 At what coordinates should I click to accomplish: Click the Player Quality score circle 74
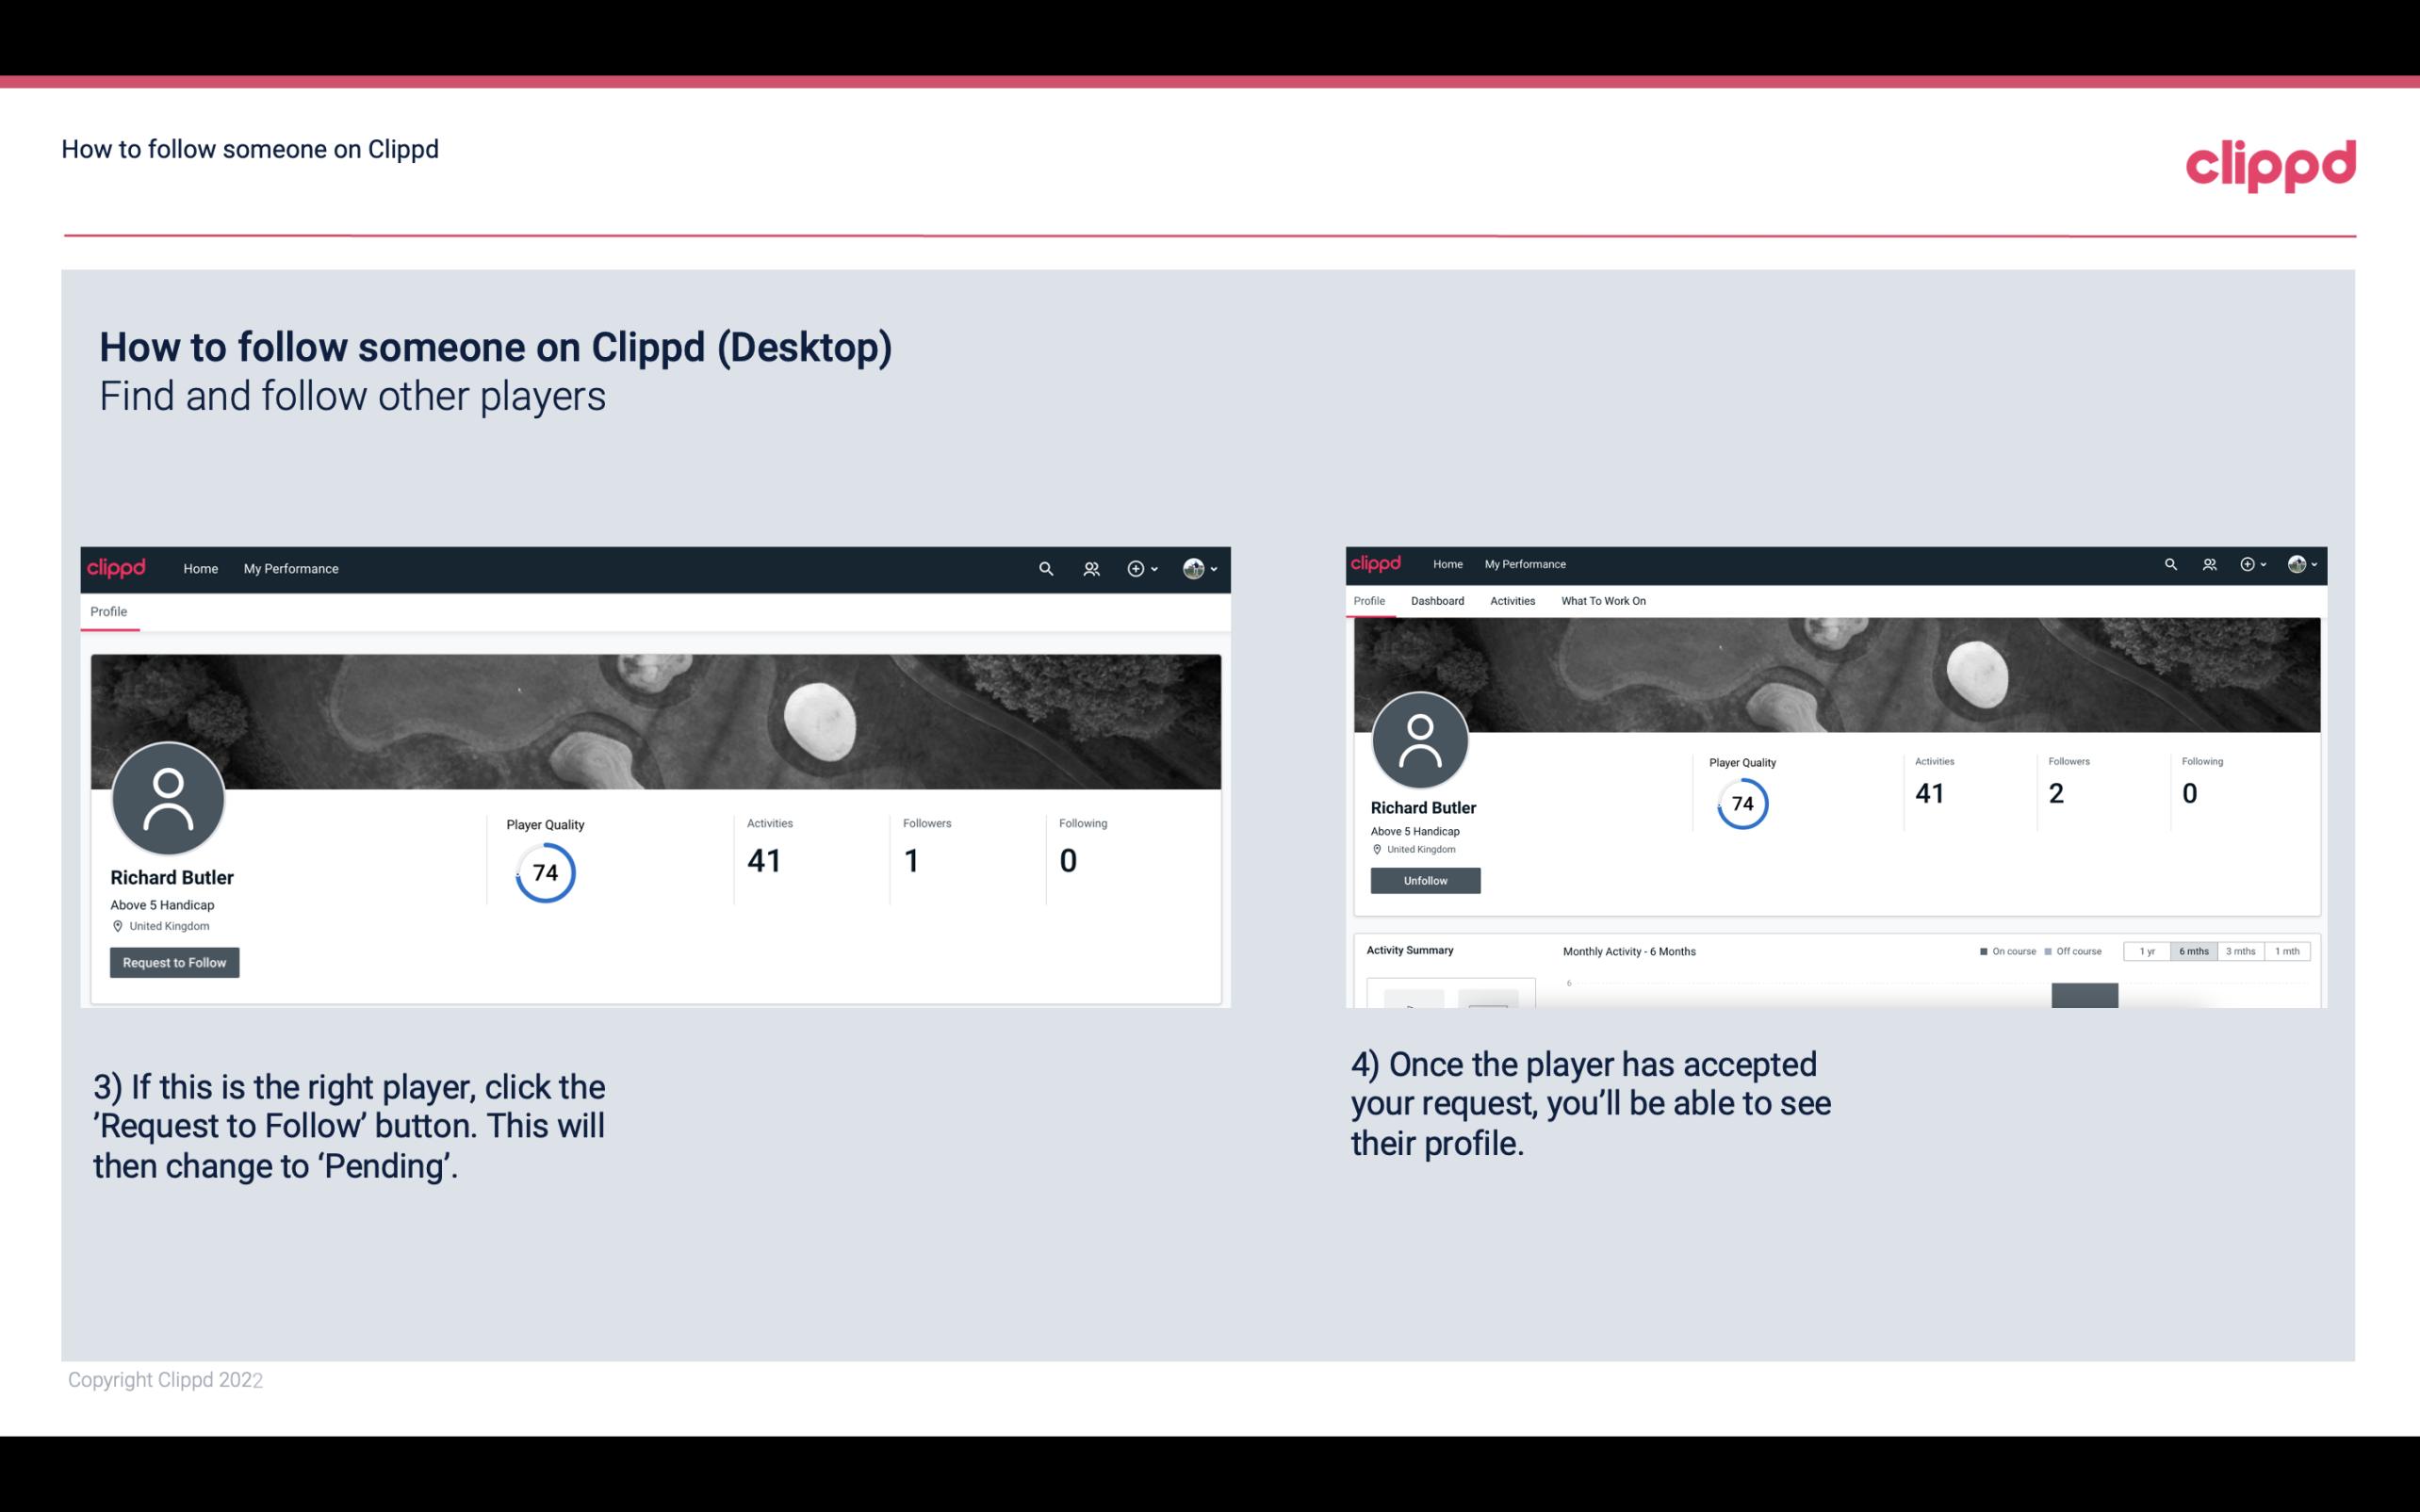pos(544,871)
